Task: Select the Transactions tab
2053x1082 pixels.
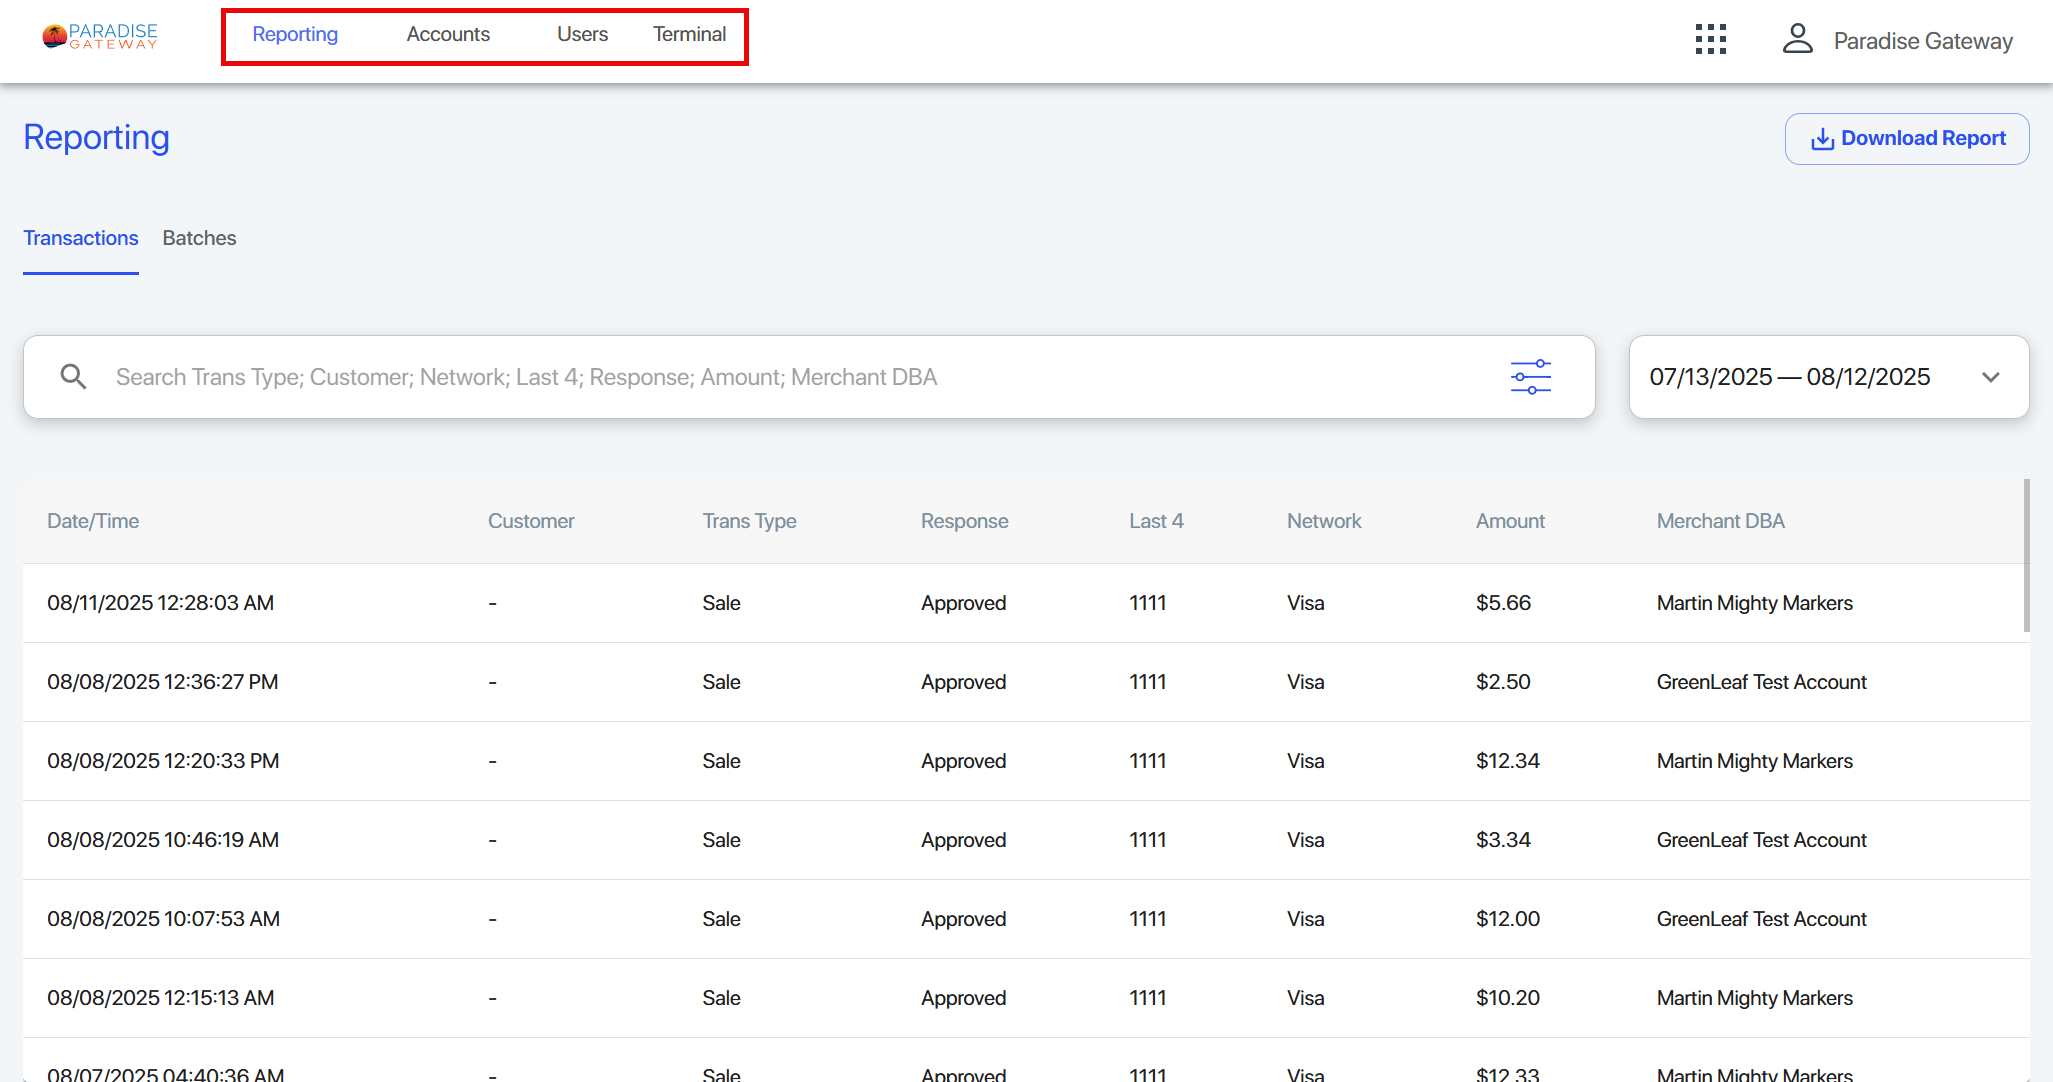Action: tap(81, 238)
